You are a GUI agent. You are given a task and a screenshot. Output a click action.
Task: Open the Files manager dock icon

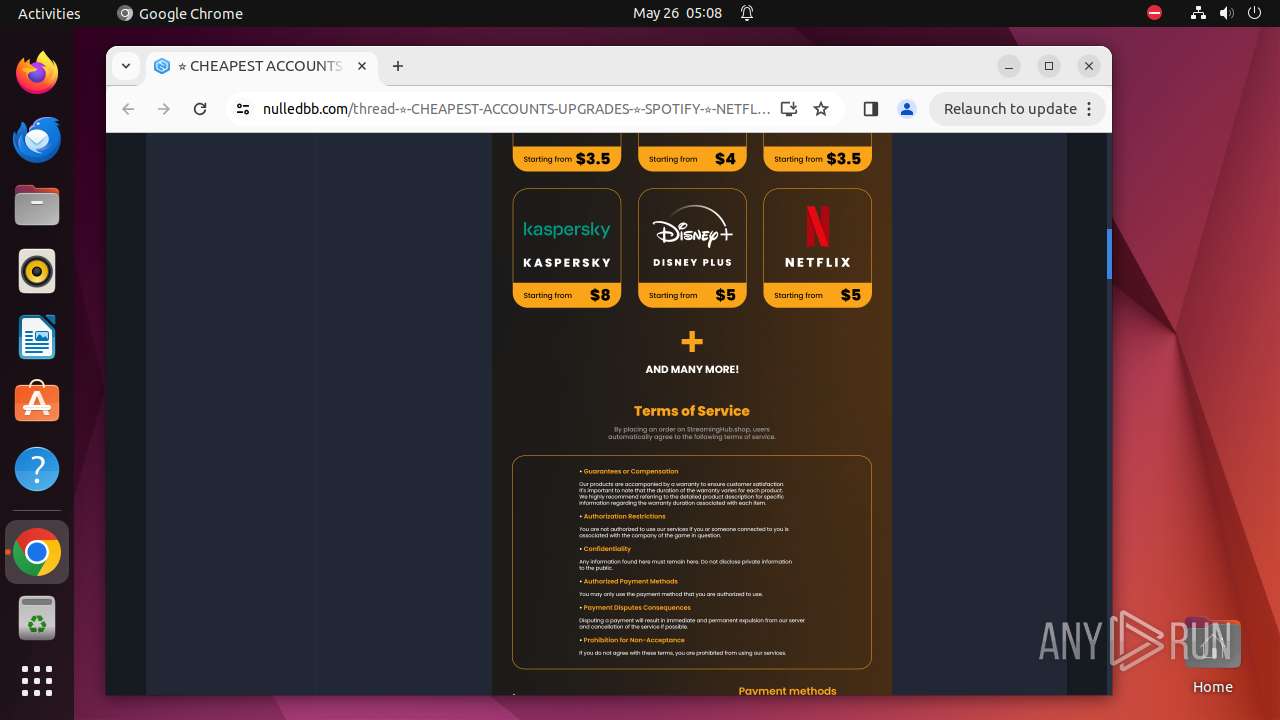[x=37, y=205]
